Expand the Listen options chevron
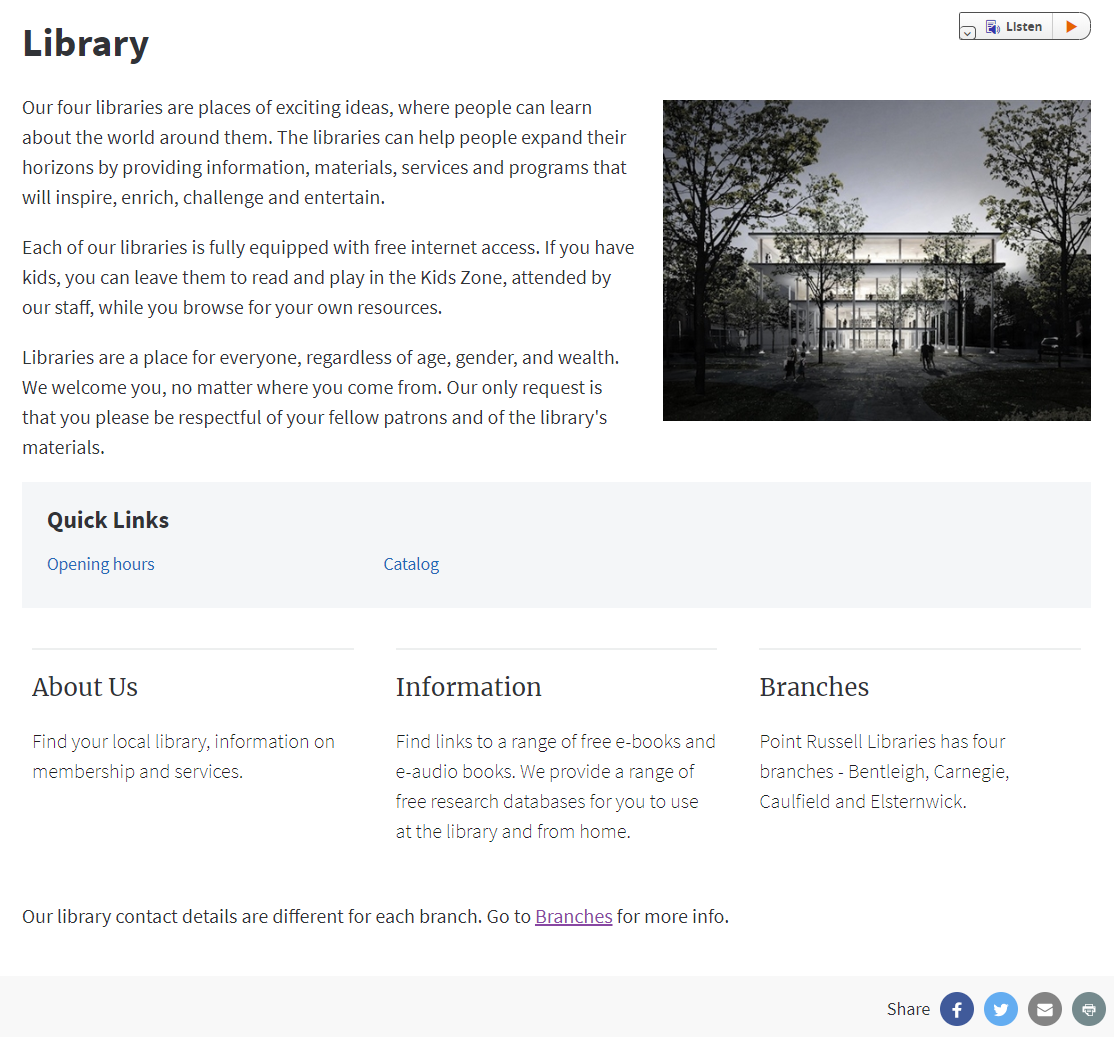The image size is (1114, 1037). pyautogui.click(x=967, y=33)
